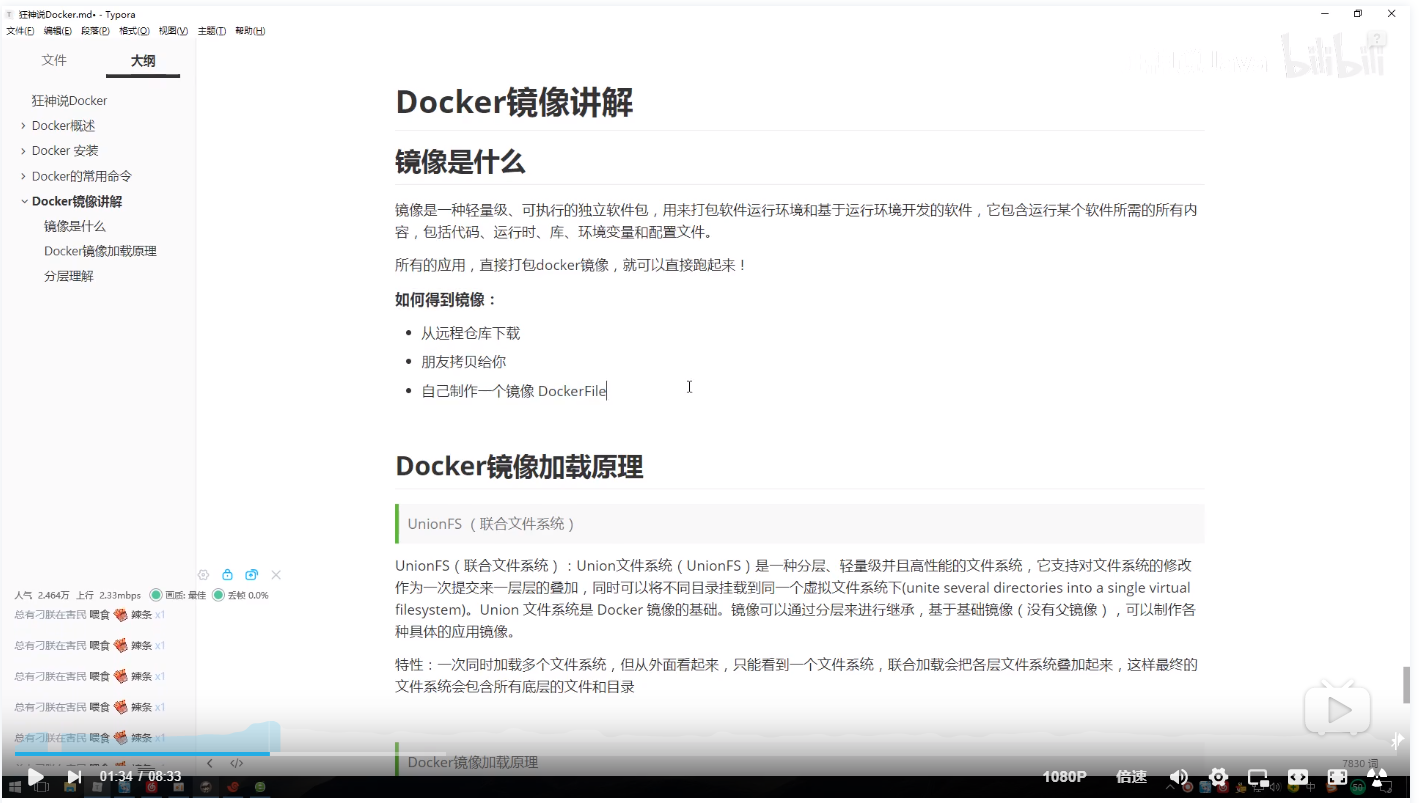Collapse the Docker镜像讲解 outline chevron
The width and height of the screenshot is (1419, 803).
23,201
